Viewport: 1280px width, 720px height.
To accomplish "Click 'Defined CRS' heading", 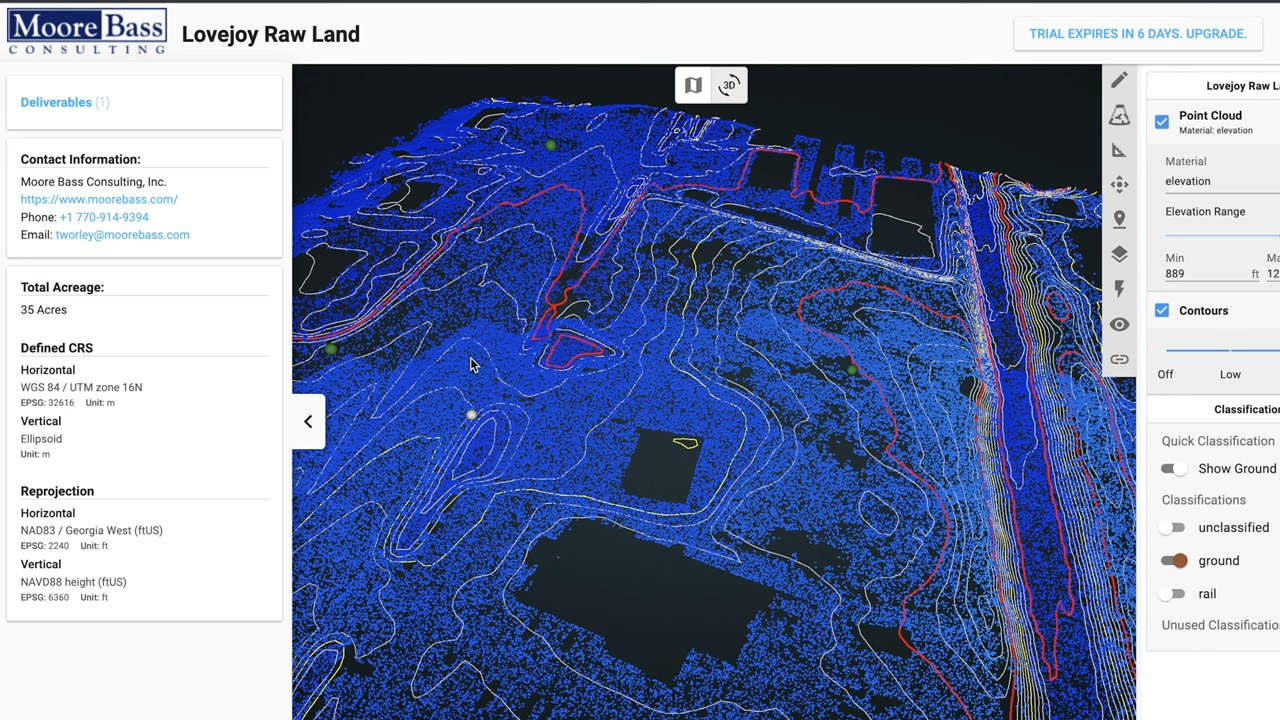I will pyautogui.click(x=56, y=348).
